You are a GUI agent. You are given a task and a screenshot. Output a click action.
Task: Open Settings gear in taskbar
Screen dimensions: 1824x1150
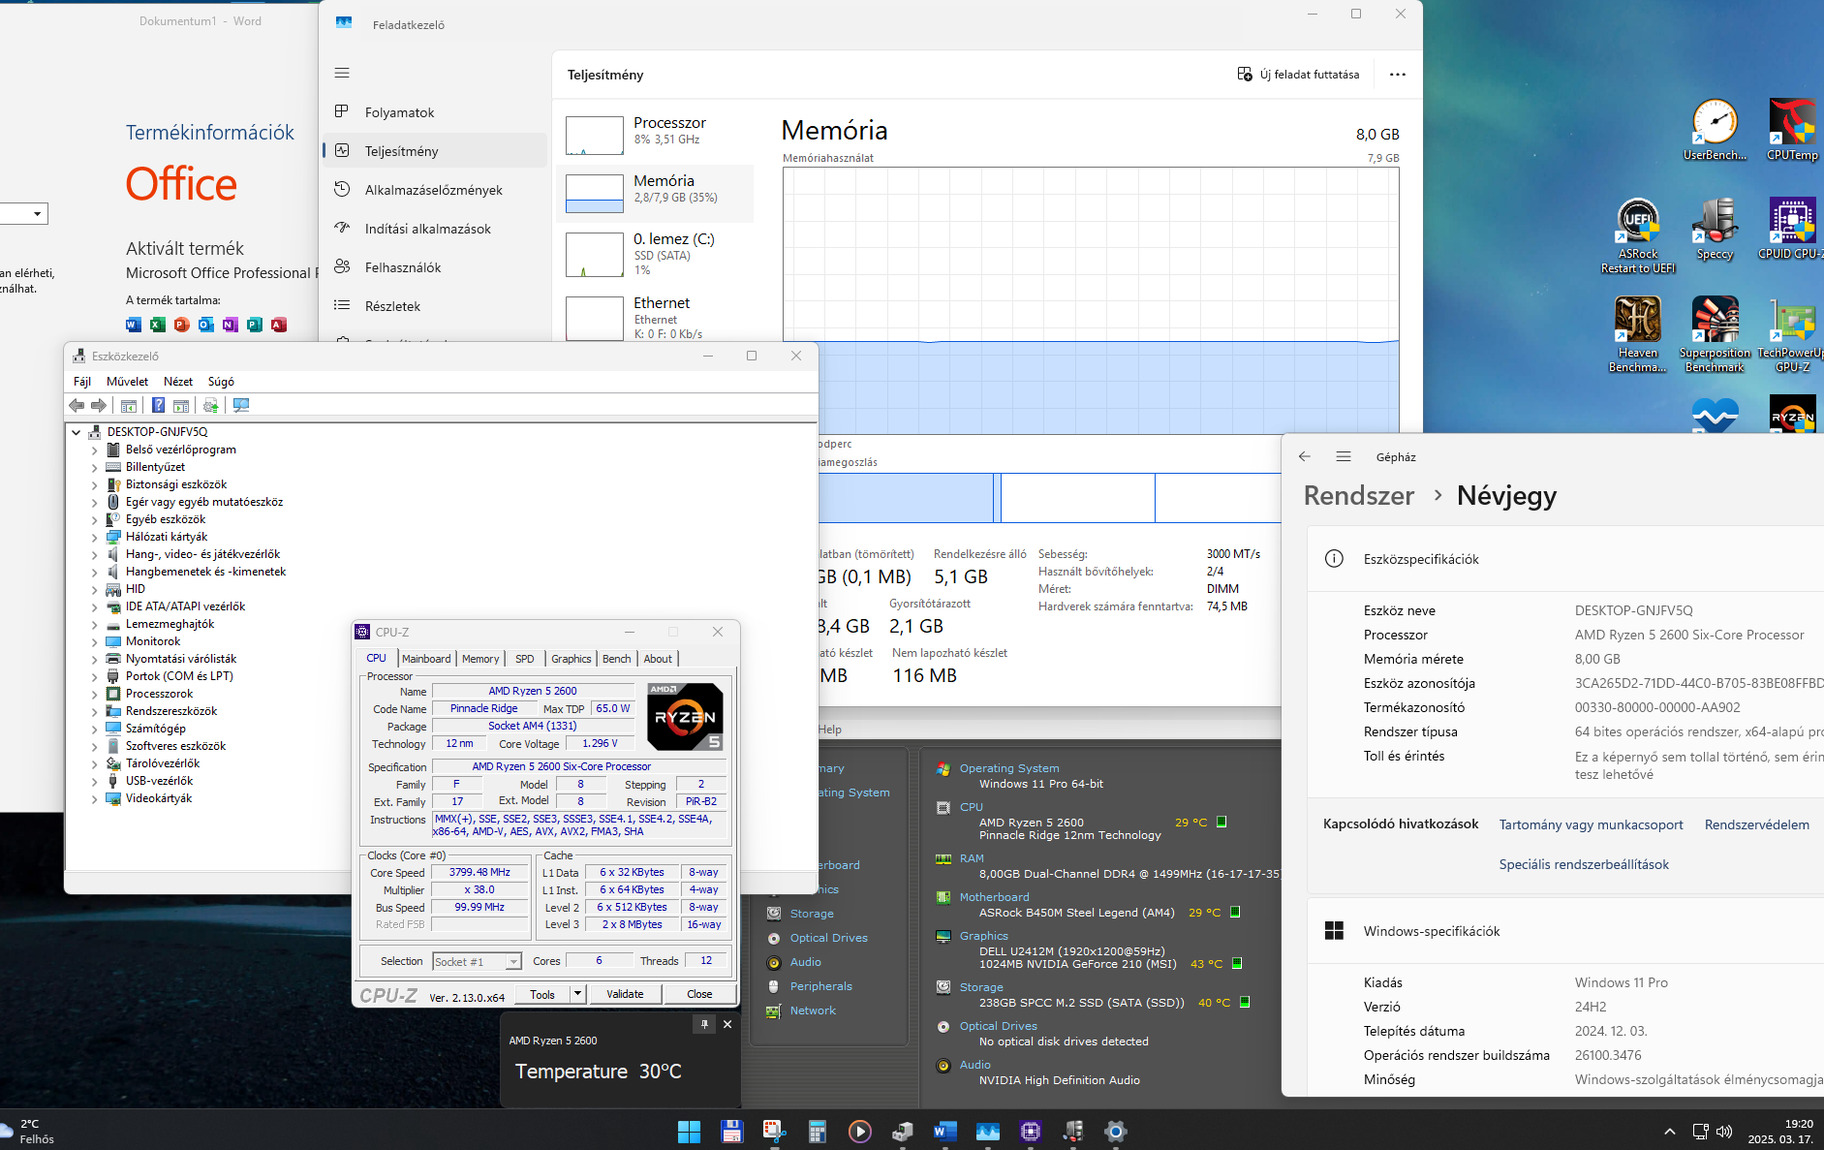1115,1131
